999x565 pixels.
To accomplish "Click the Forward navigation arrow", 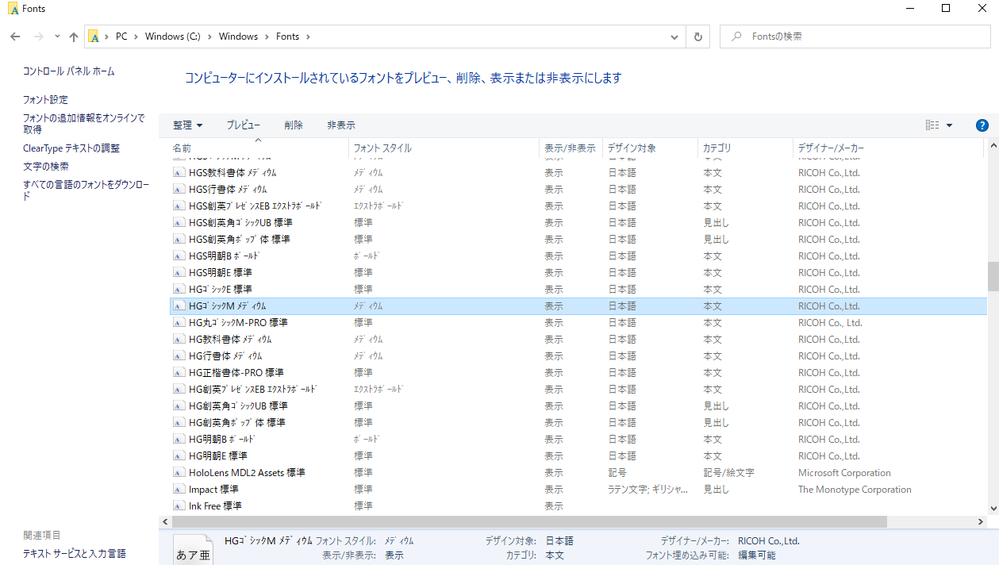I will click(38, 37).
